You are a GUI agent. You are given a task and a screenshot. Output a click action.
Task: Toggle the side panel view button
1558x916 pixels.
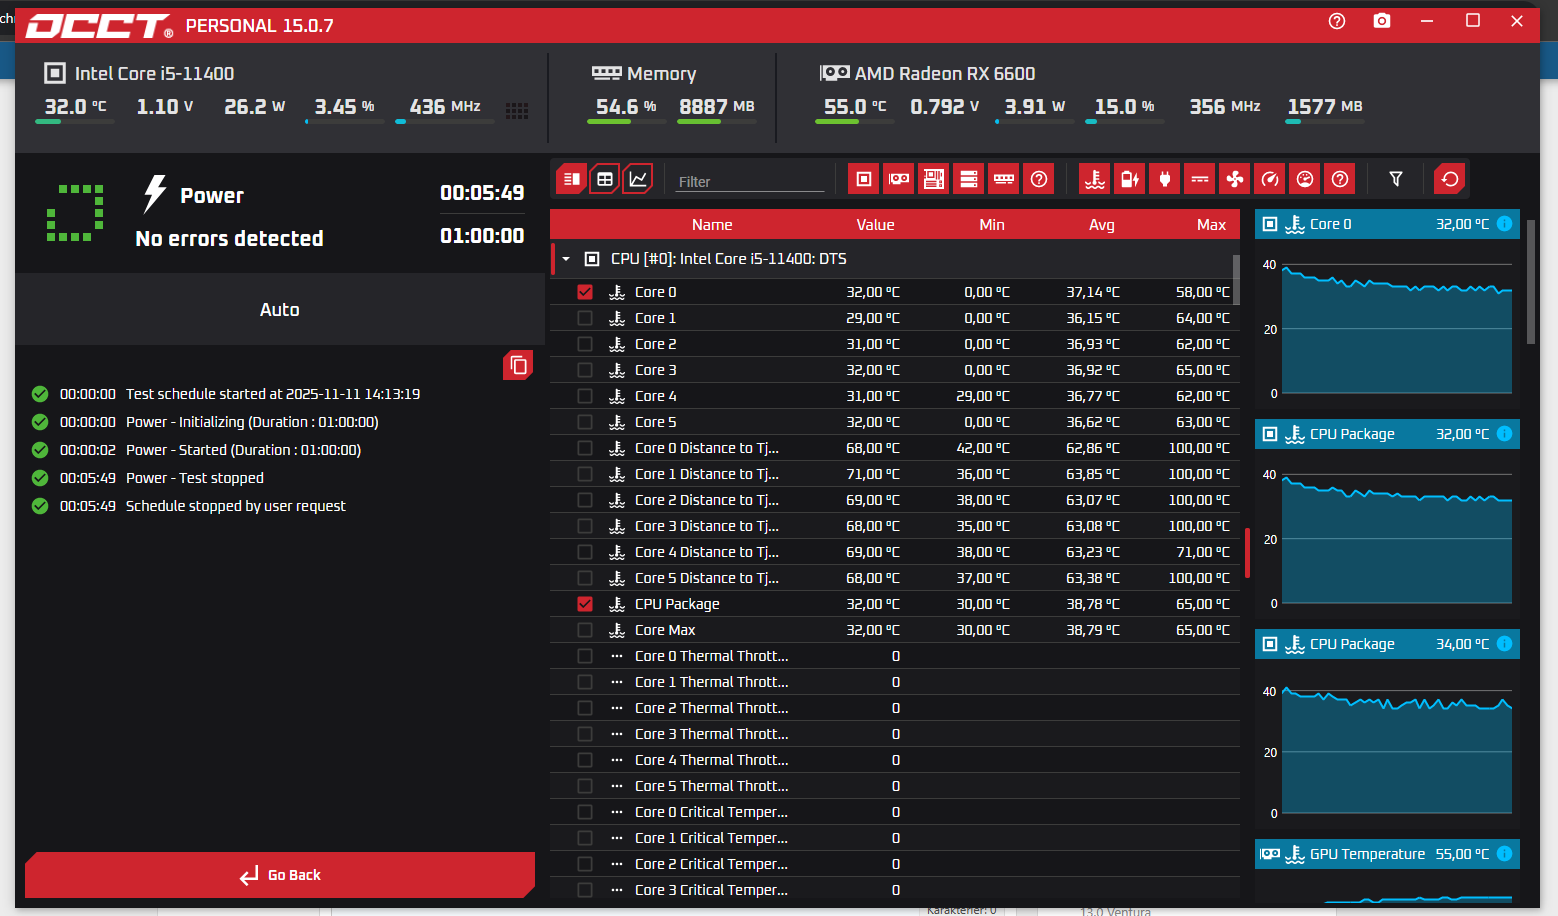[572, 179]
